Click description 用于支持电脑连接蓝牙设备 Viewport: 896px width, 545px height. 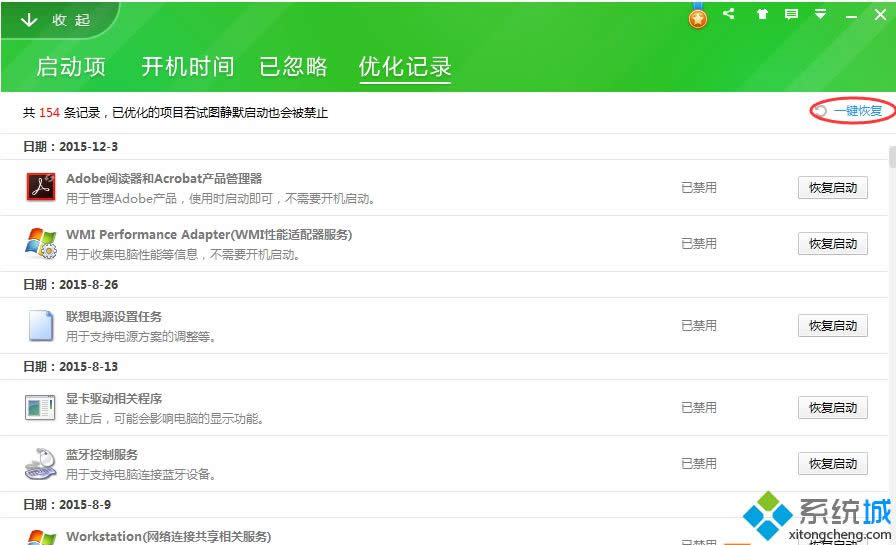tap(141, 475)
